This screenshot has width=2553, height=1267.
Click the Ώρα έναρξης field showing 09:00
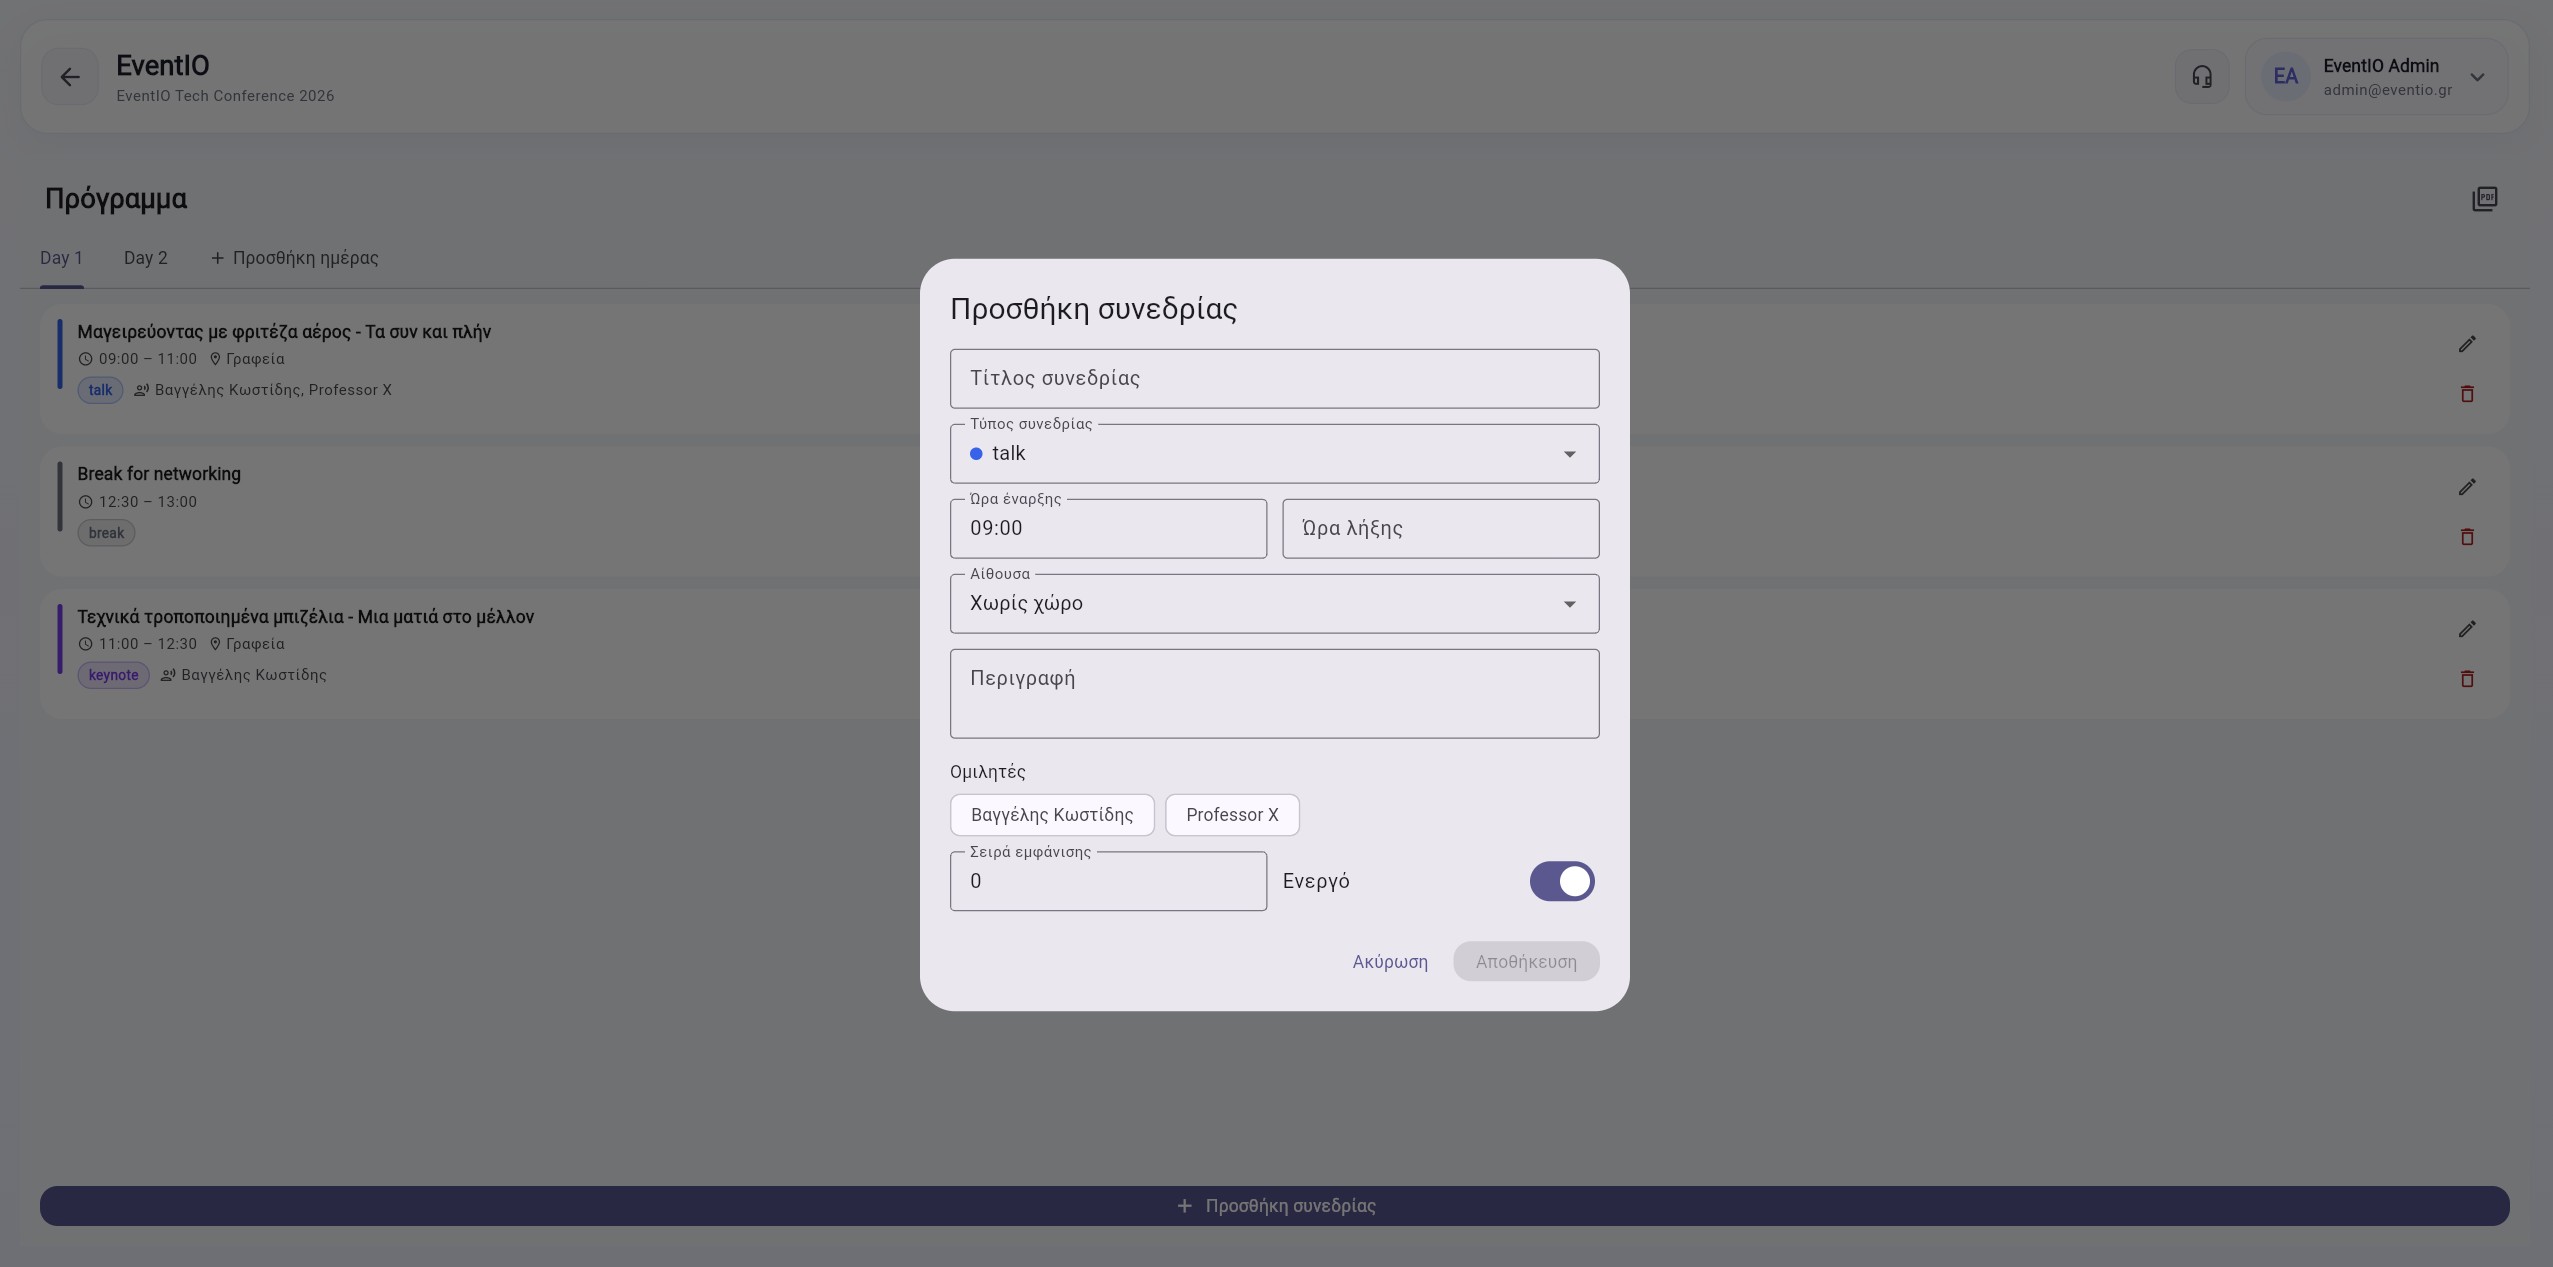point(1108,529)
